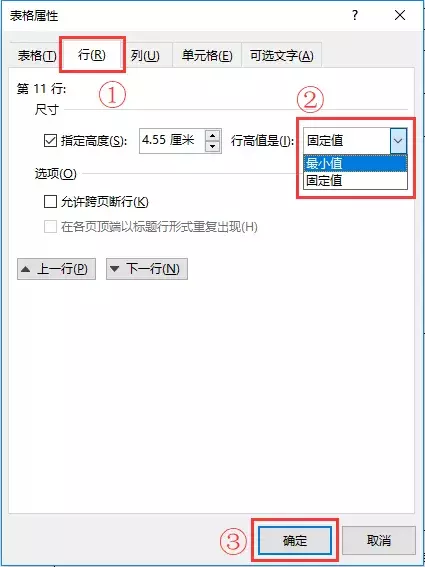Toggle the 指定高度 checkbox

click(x=50, y=141)
